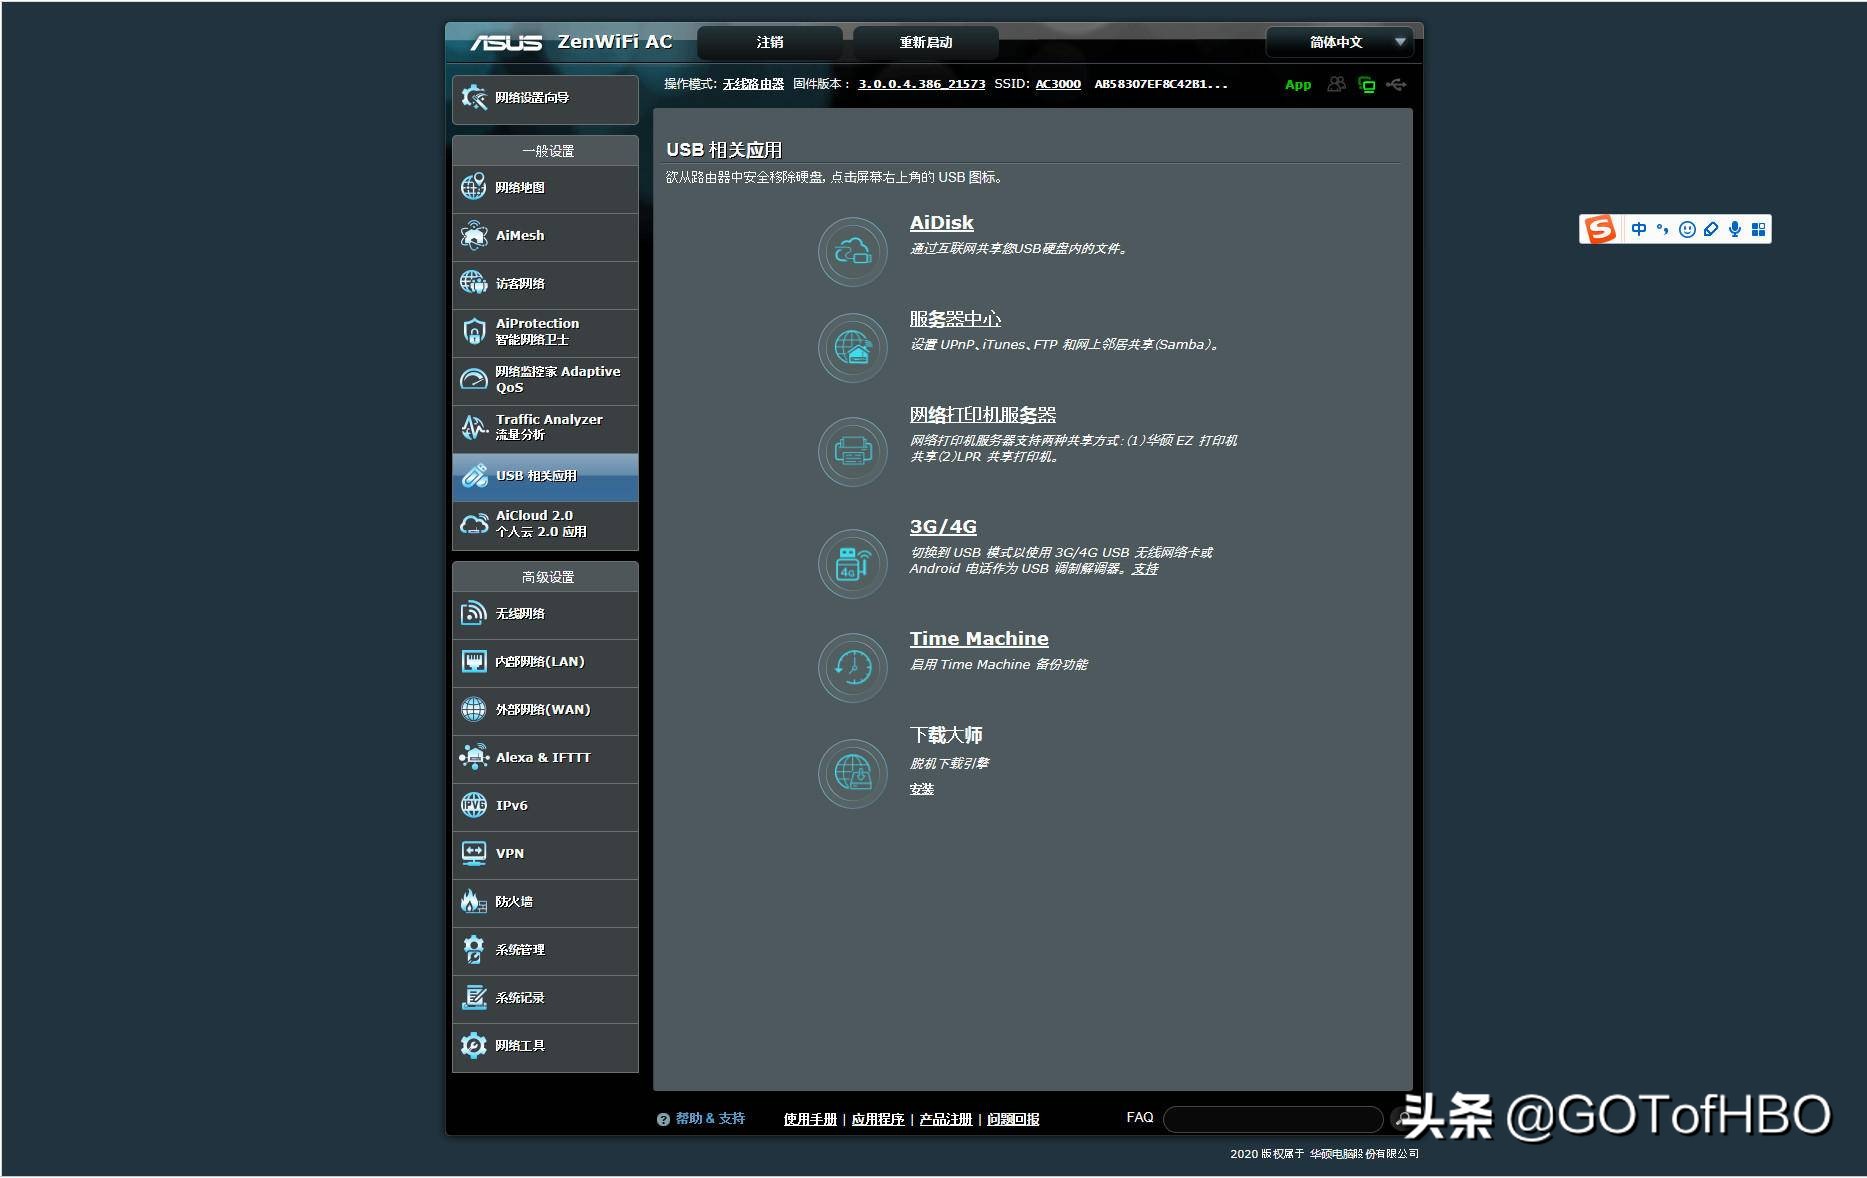Click the Sogou input method S logo
The width and height of the screenshot is (1867, 1178).
1600,229
